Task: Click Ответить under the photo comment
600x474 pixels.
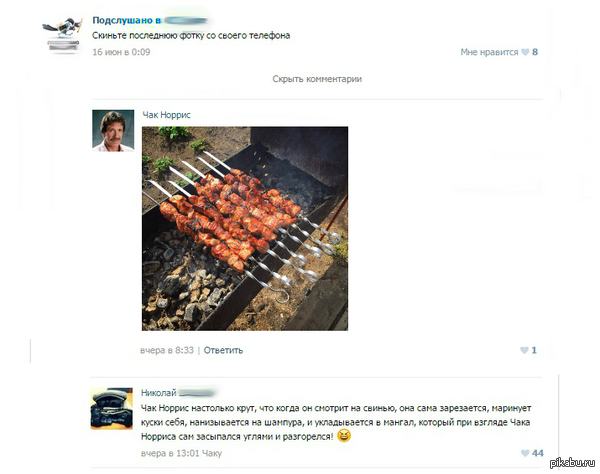Action: click(223, 350)
